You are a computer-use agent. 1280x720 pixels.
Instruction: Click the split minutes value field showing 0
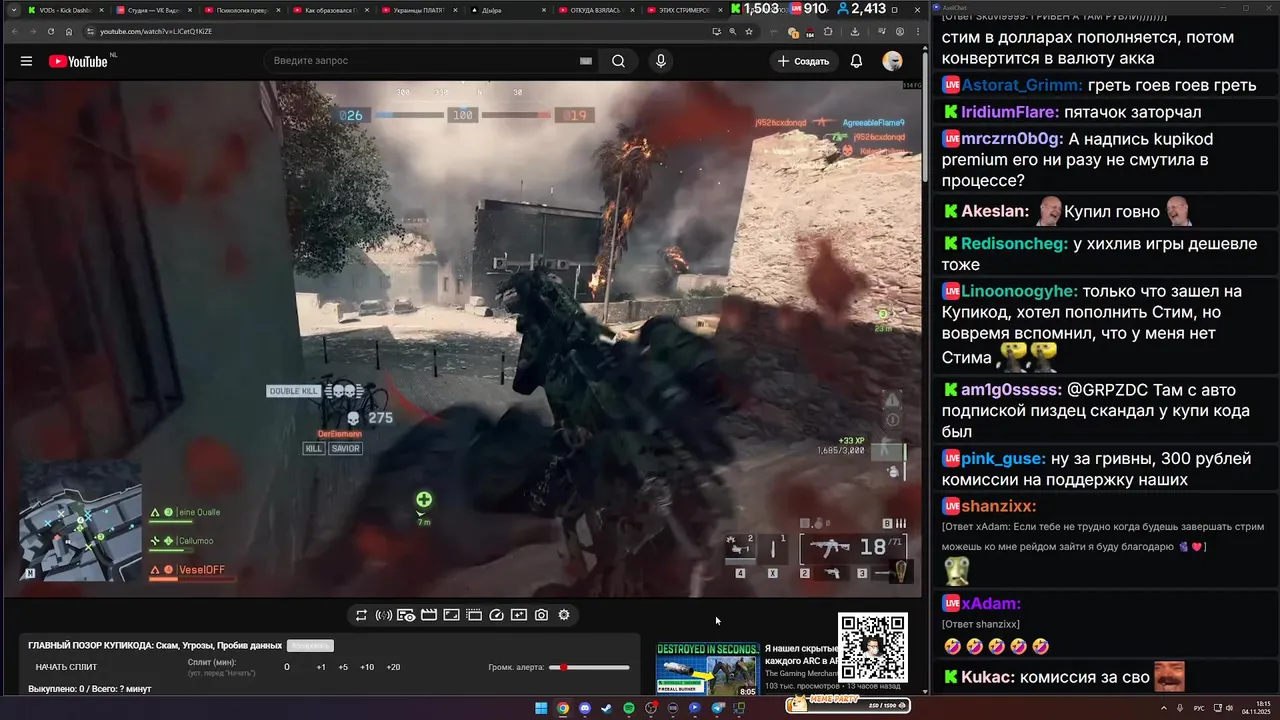pos(287,667)
